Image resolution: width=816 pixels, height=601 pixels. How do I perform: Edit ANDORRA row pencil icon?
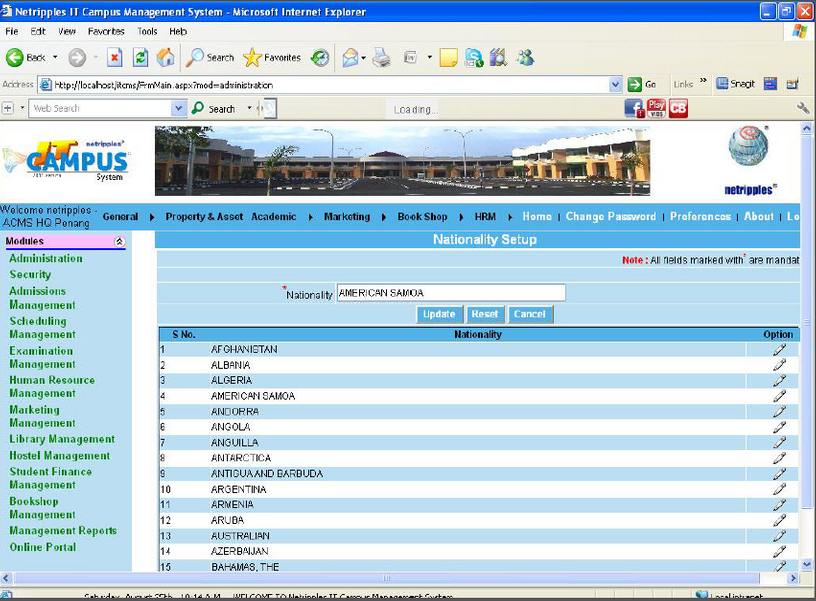click(x=779, y=412)
